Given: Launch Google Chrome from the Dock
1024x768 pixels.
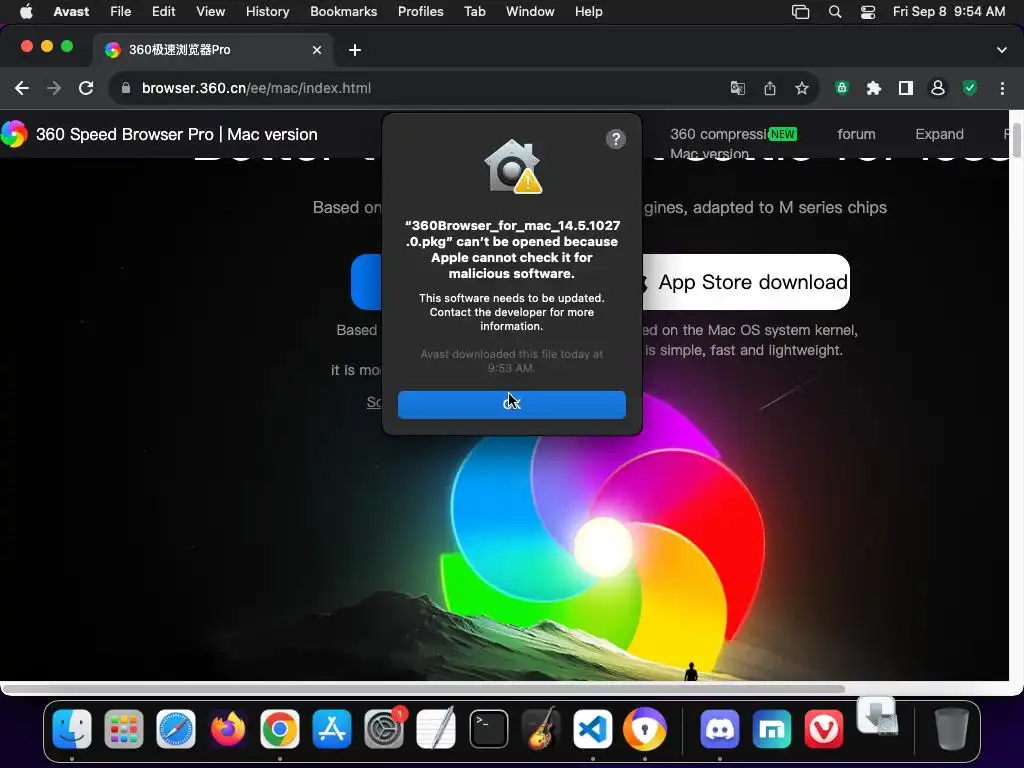Looking at the screenshot, I should [280, 729].
